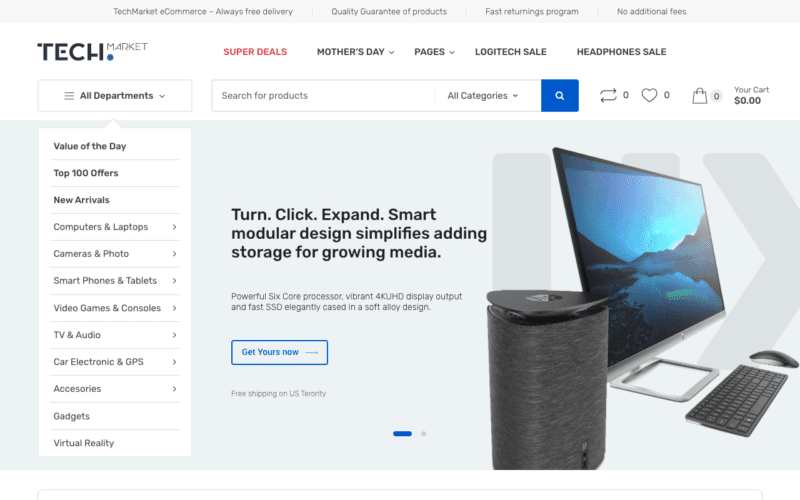Click the Get Yours now button
The image size is (800, 500).
point(280,353)
